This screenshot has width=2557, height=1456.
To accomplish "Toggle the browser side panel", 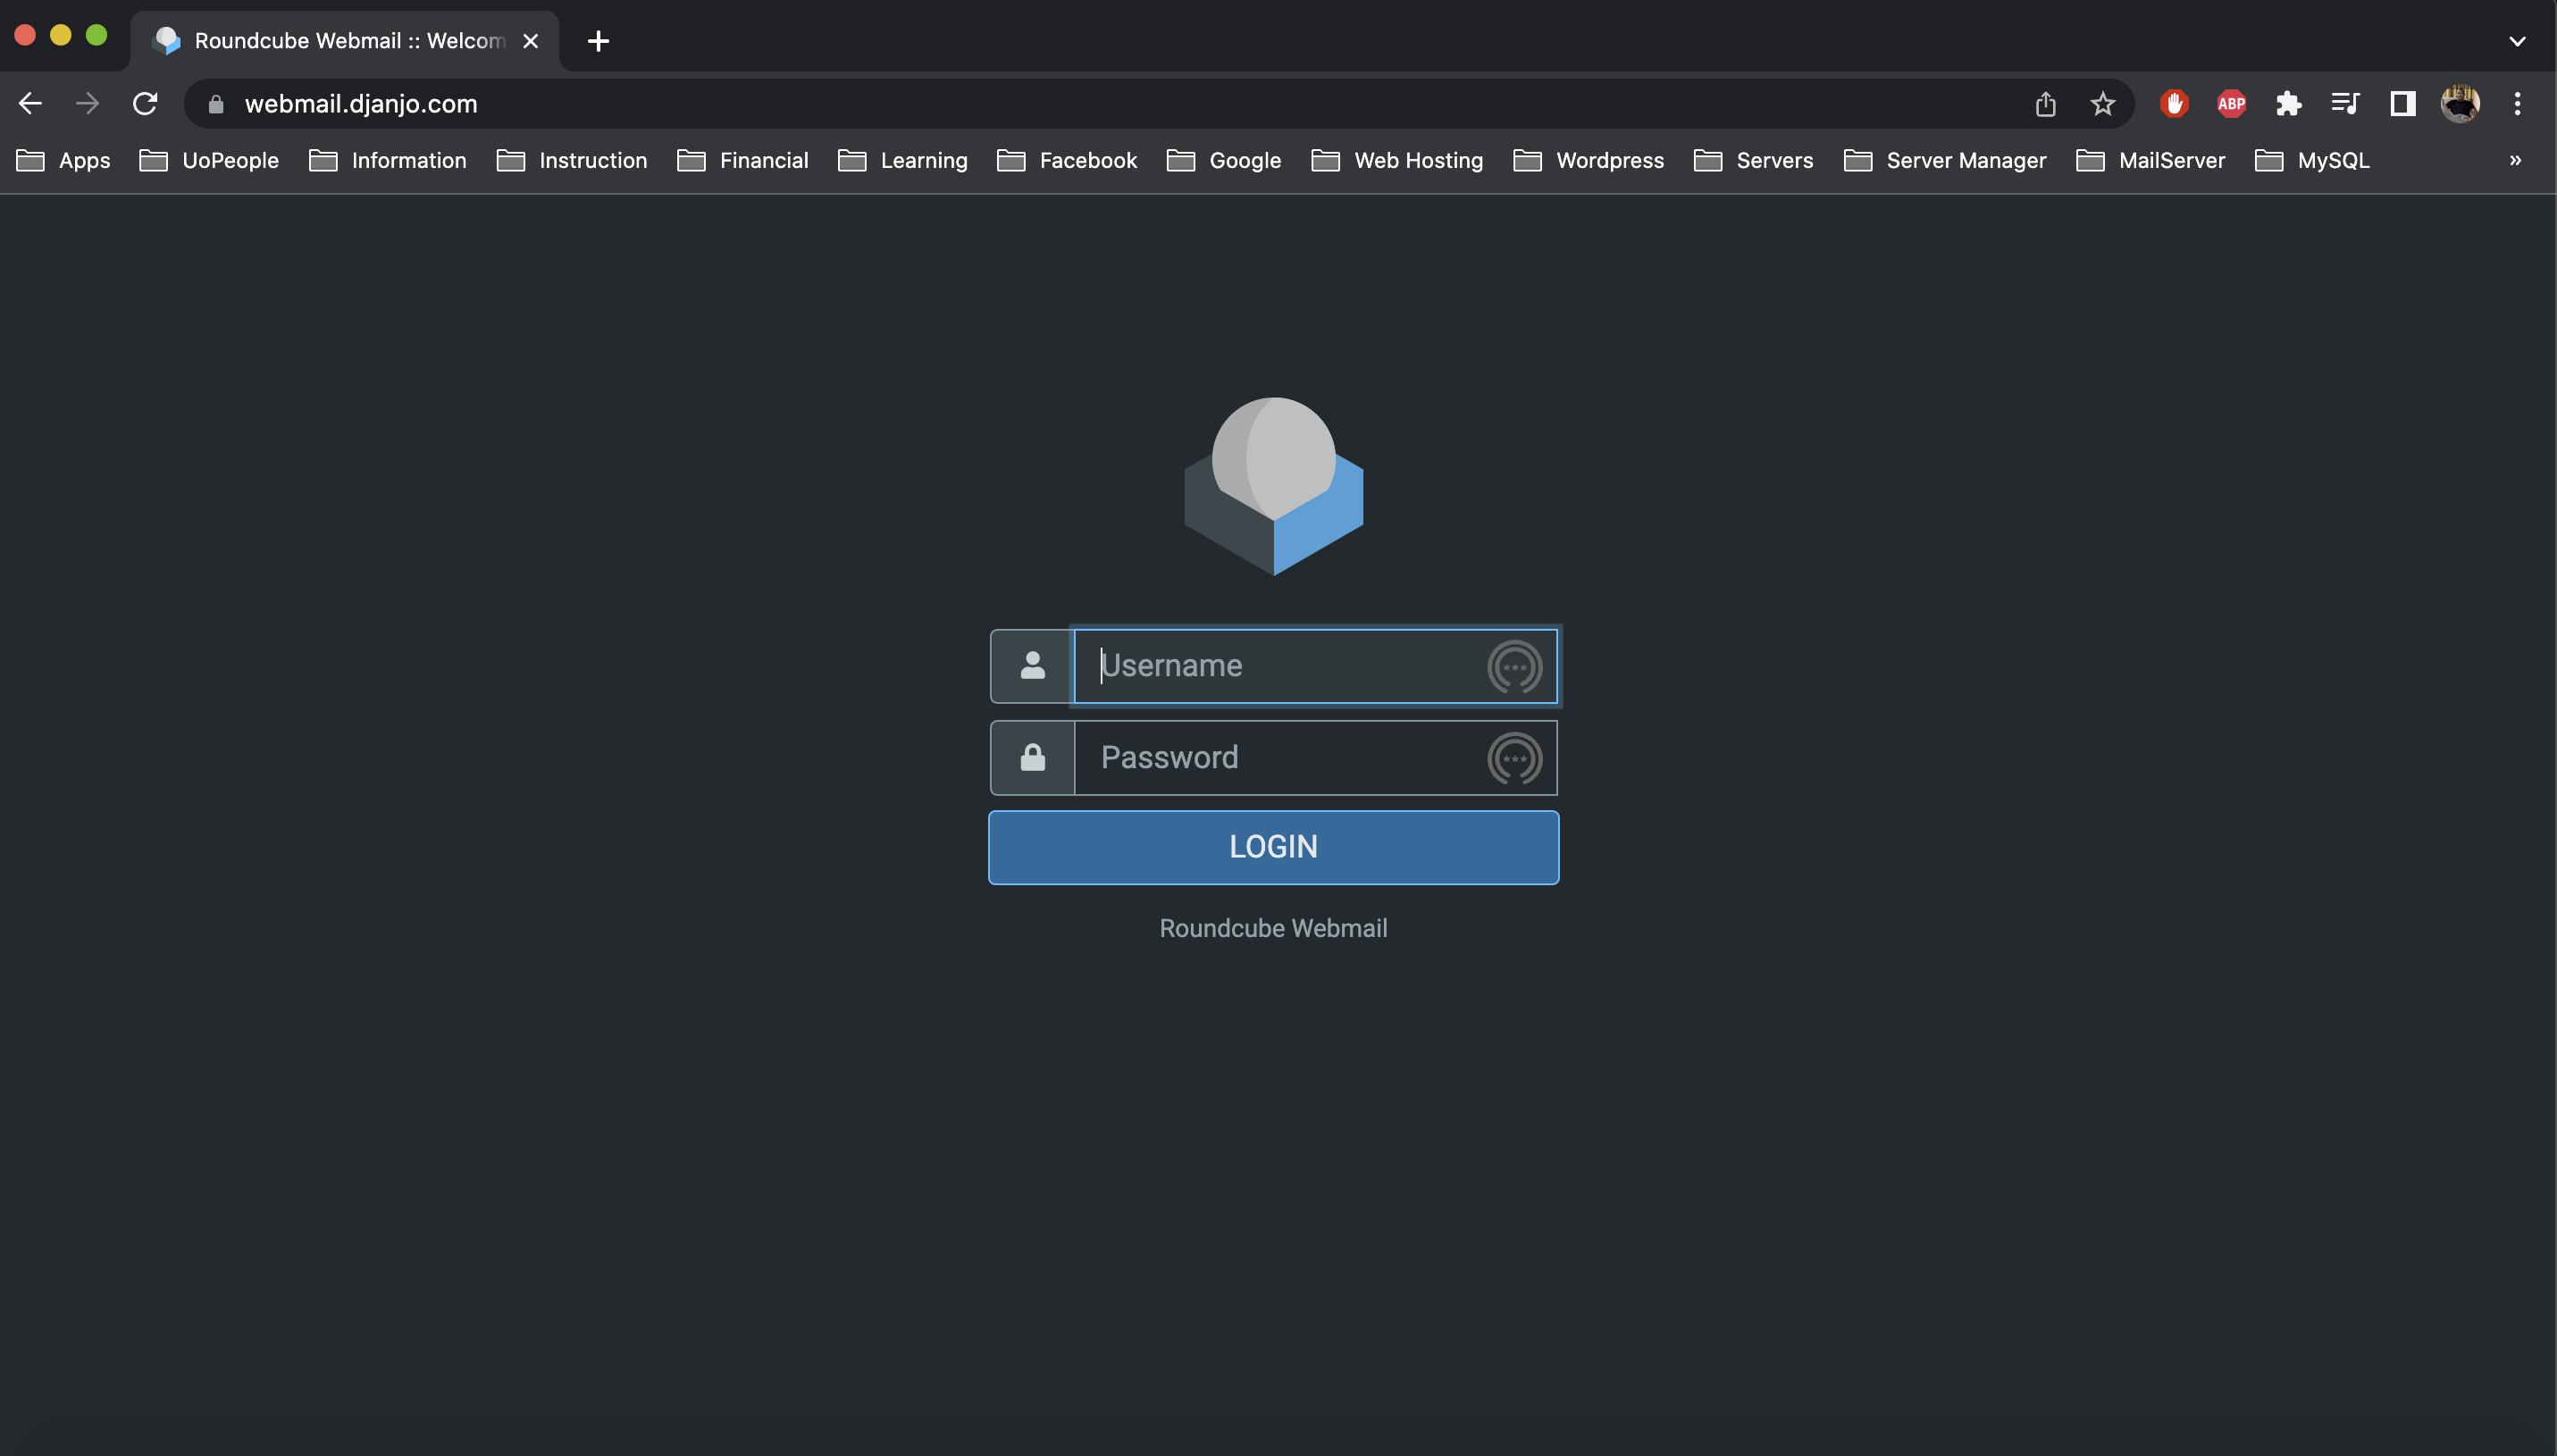I will click(2402, 103).
